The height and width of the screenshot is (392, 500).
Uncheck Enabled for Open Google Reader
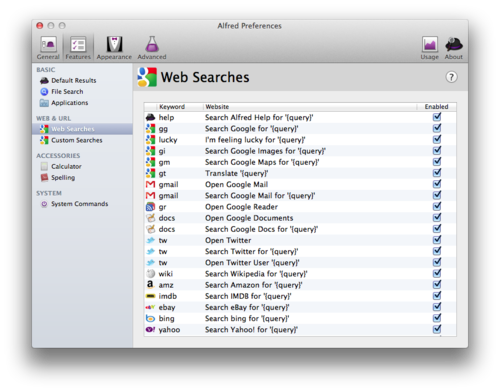coord(437,206)
